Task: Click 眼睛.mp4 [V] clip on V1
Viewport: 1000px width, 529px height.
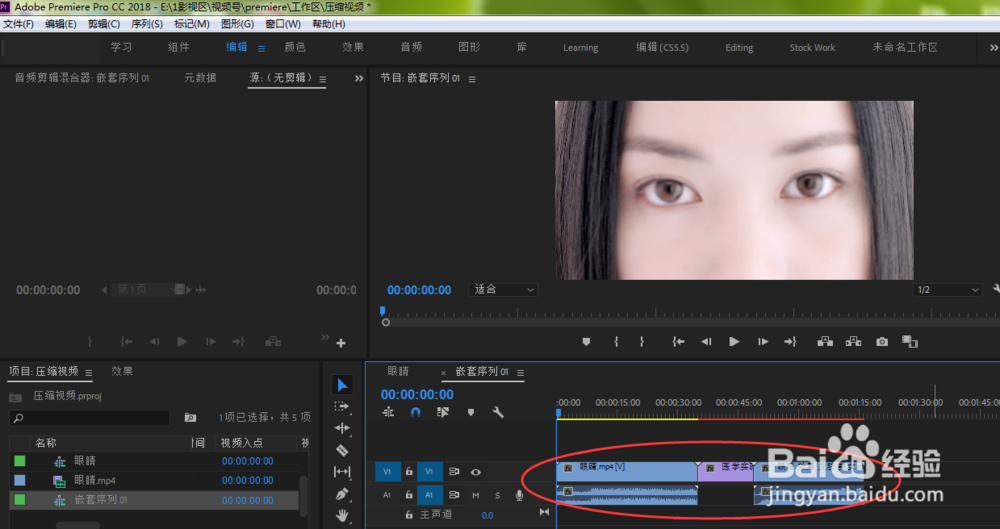Action: pyautogui.click(x=627, y=472)
